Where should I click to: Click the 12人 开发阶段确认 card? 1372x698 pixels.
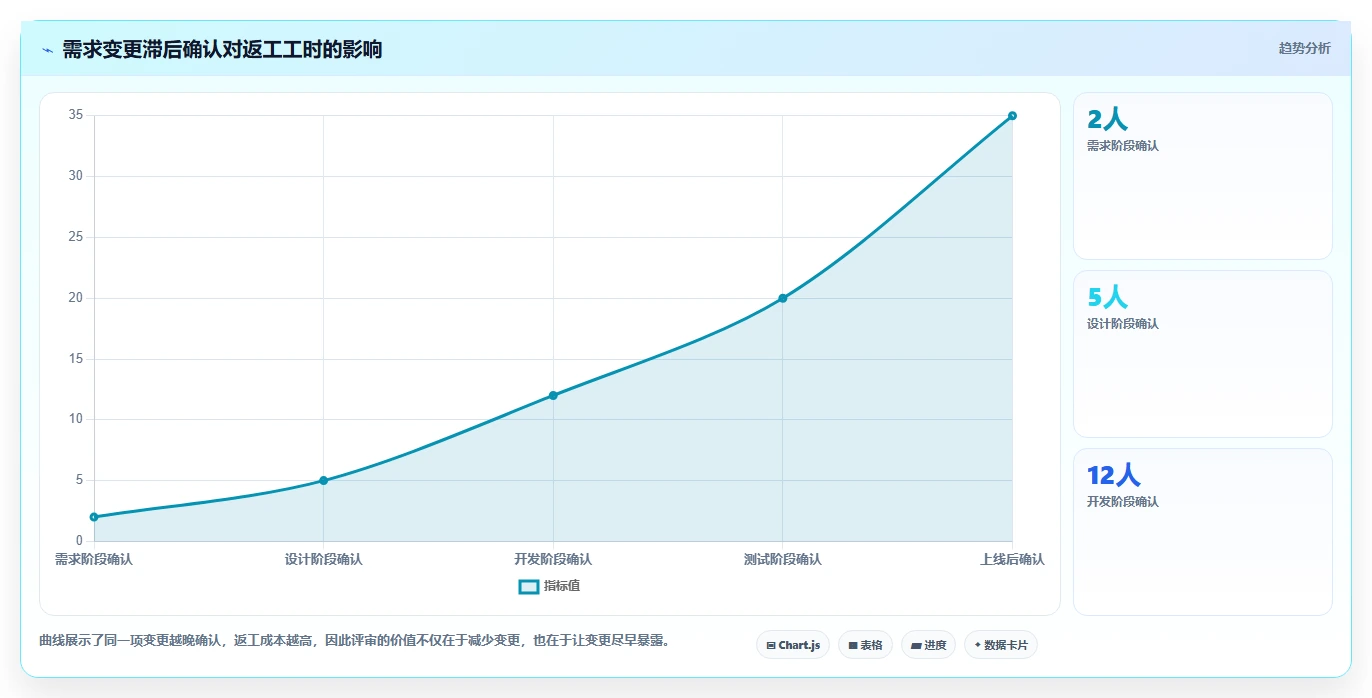click(1203, 532)
